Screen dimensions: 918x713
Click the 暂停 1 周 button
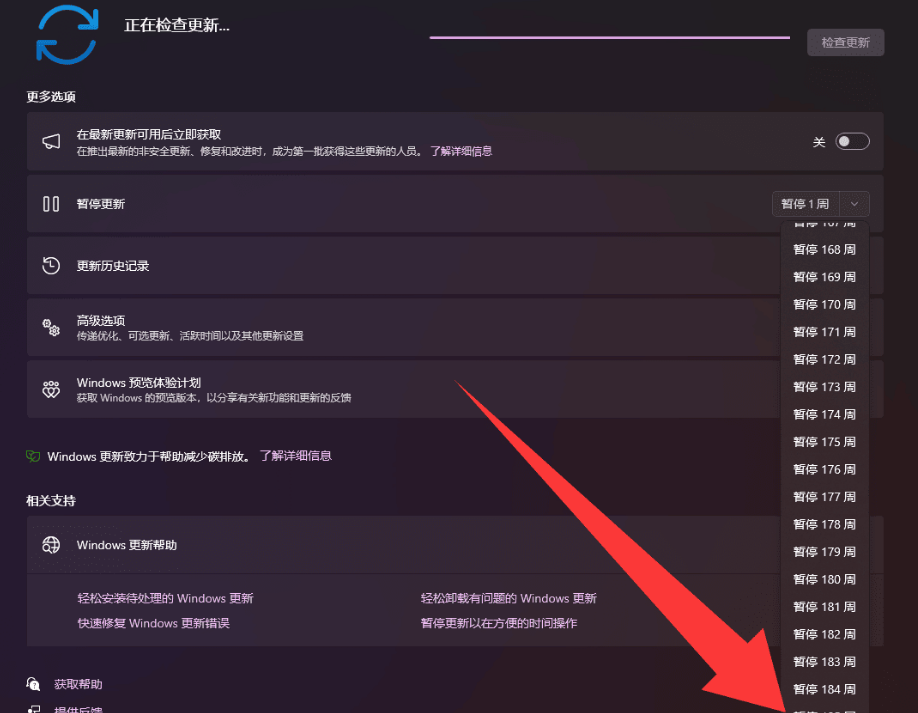point(806,204)
